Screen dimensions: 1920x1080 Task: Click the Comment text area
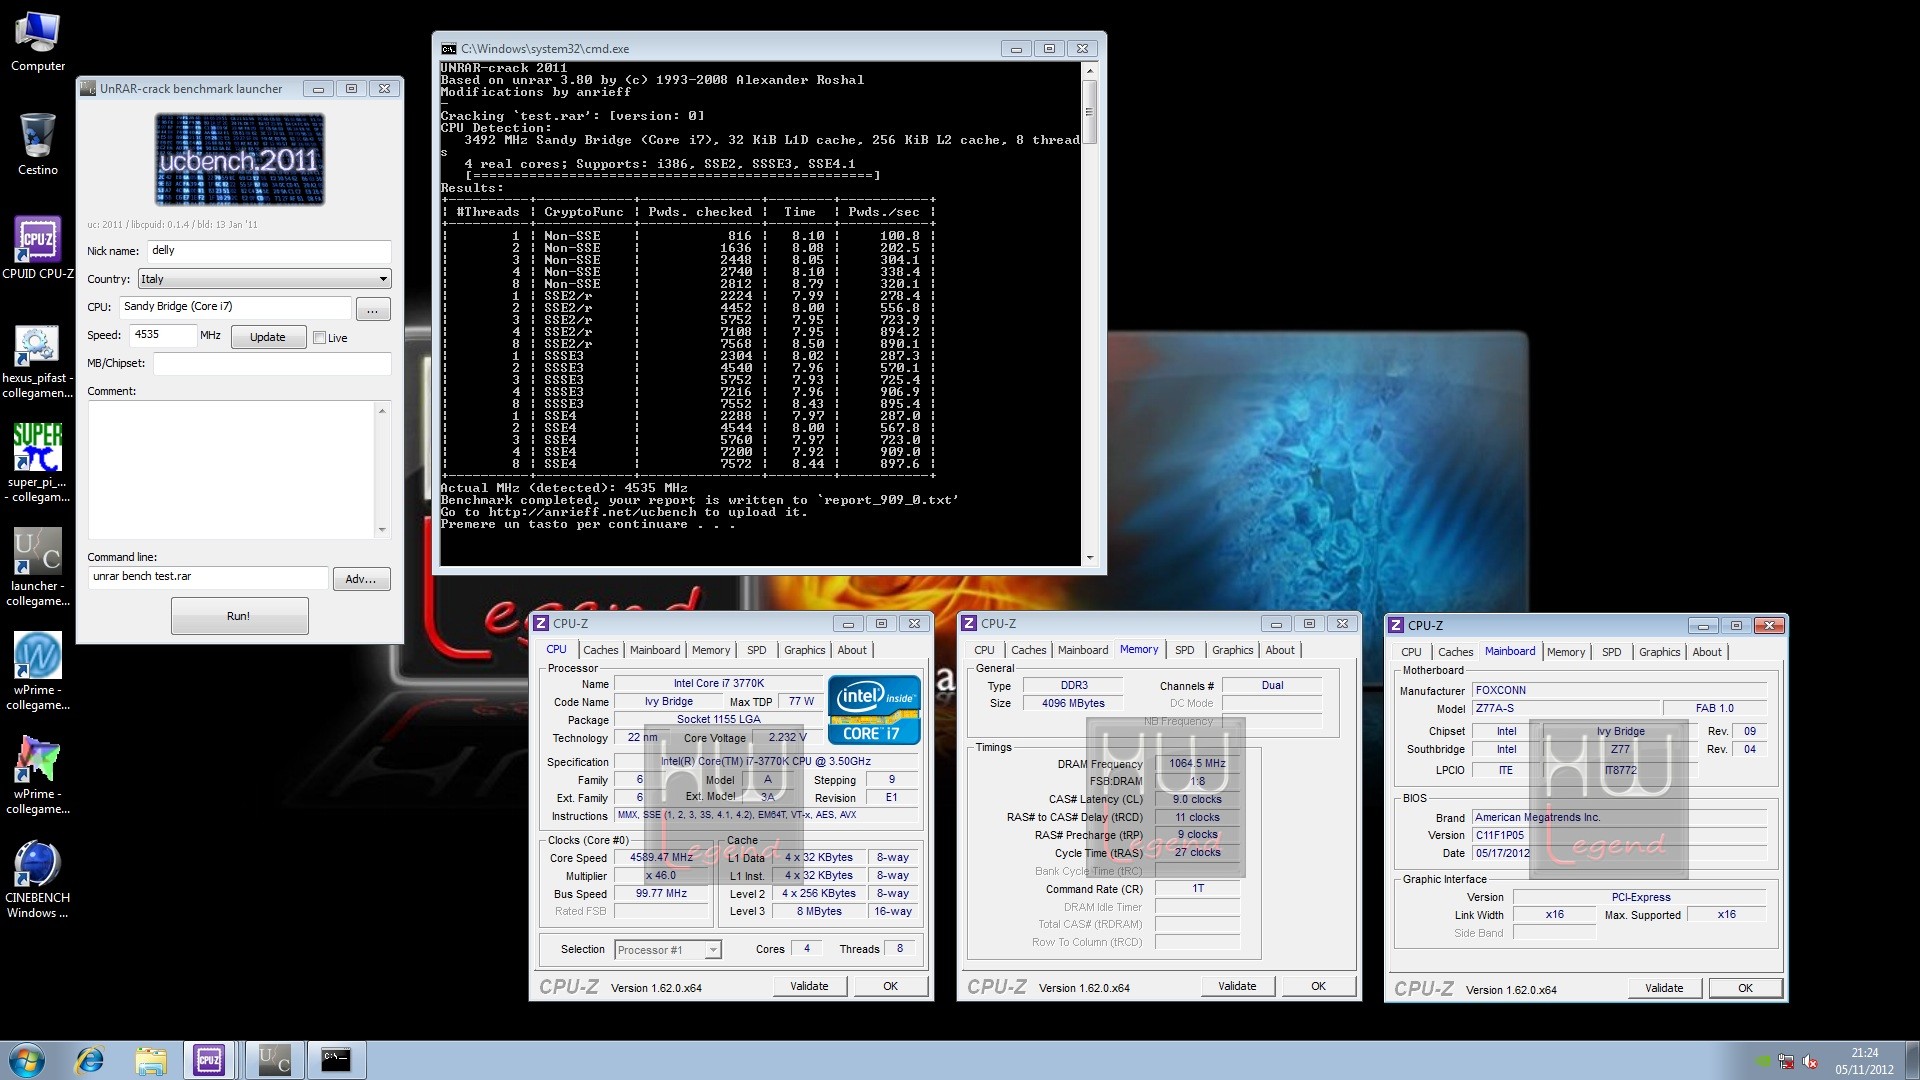(x=231, y=470)
